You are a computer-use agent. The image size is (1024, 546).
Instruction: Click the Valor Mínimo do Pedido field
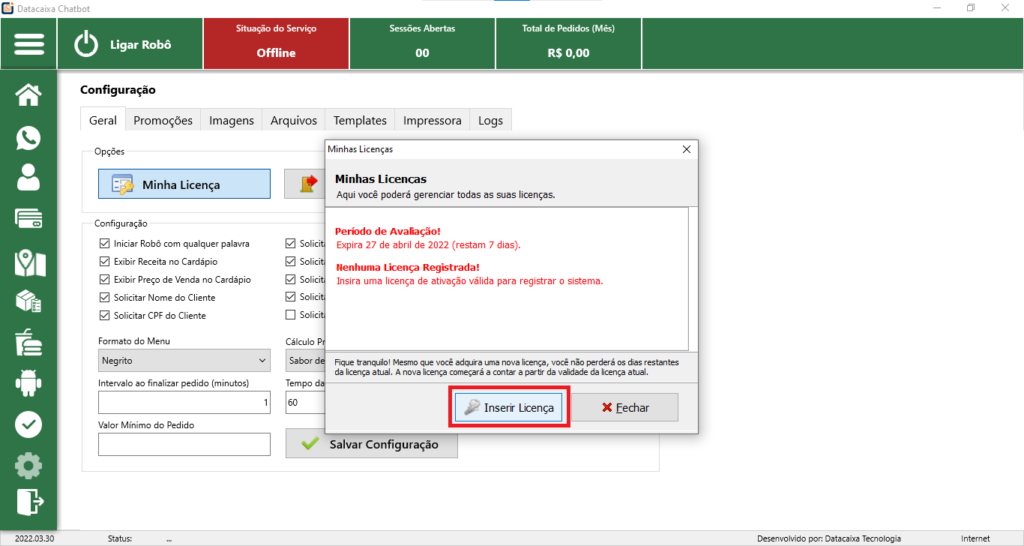(x=184, y=444)
